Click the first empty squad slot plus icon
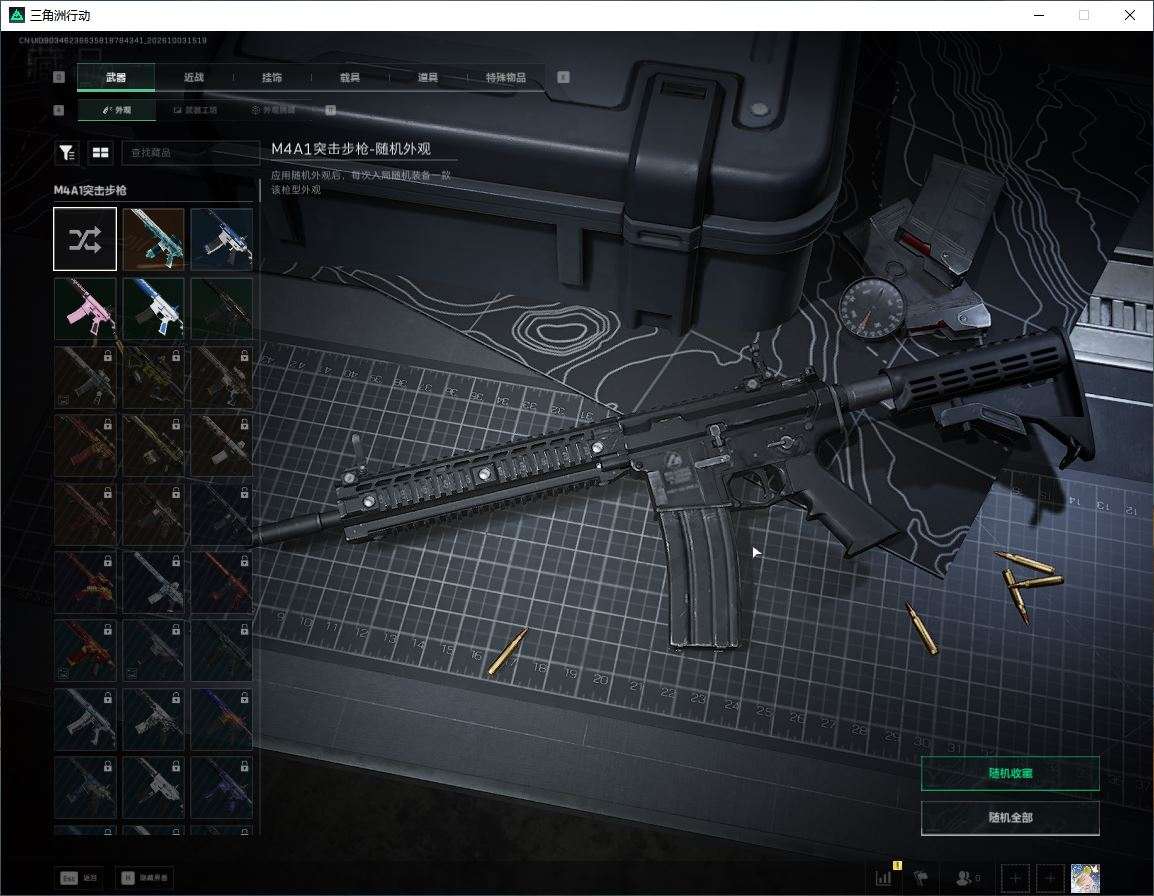Viewport: 1154px width, 896px height. [x=1015, y=878]
